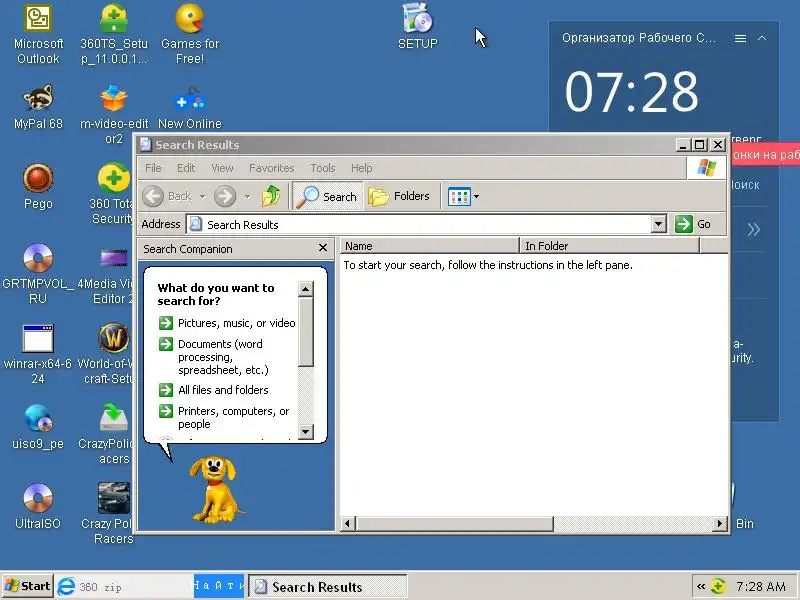This screenshot has width=800, height=600.
Task: Expand hidden tray icons chevron
Action: click(701, 587)
